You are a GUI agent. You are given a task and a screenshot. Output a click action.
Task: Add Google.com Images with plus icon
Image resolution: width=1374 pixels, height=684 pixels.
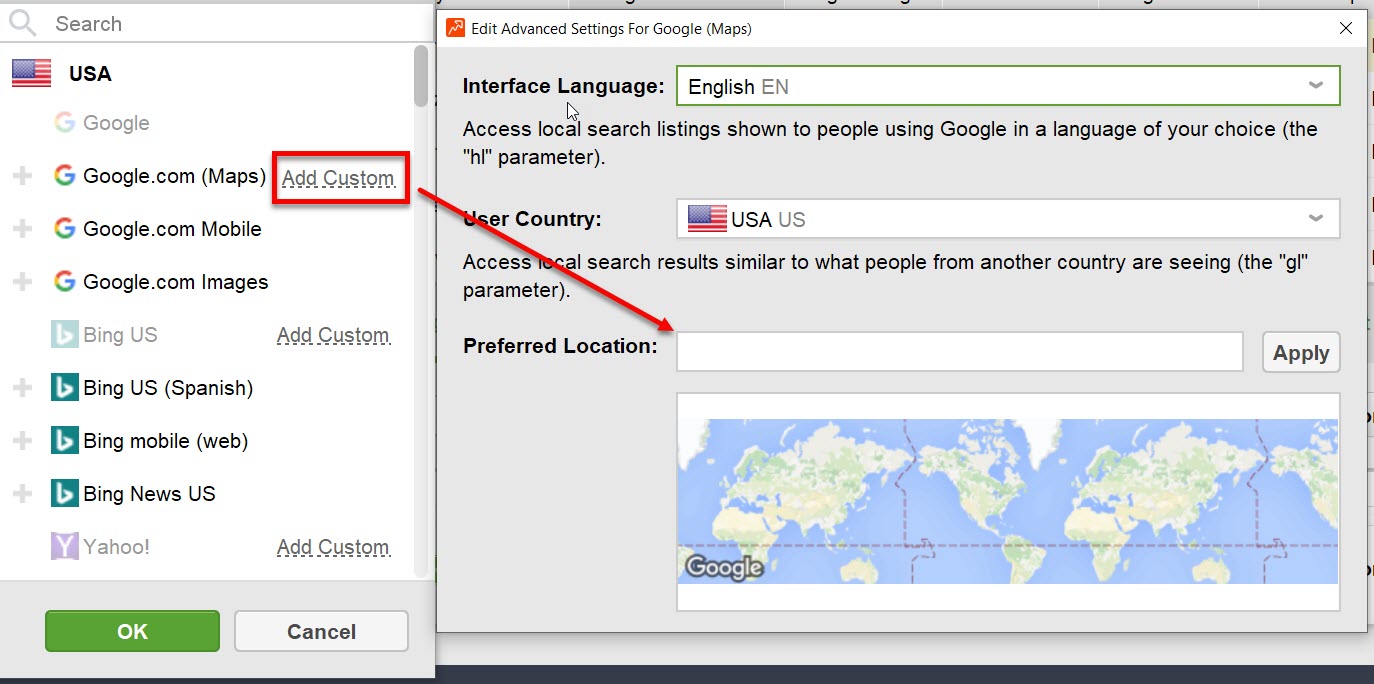22,282
